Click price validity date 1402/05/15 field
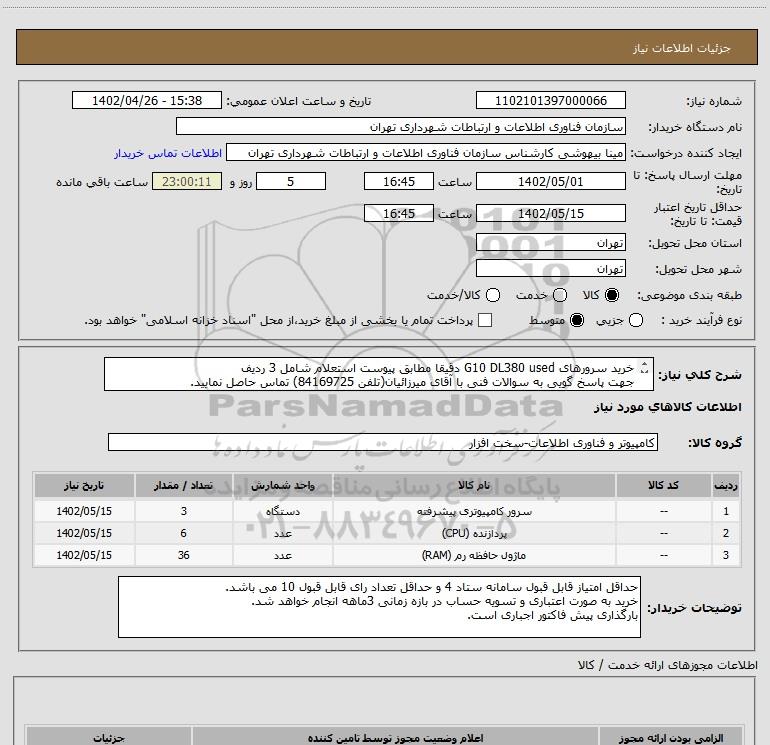 point(550,213)
